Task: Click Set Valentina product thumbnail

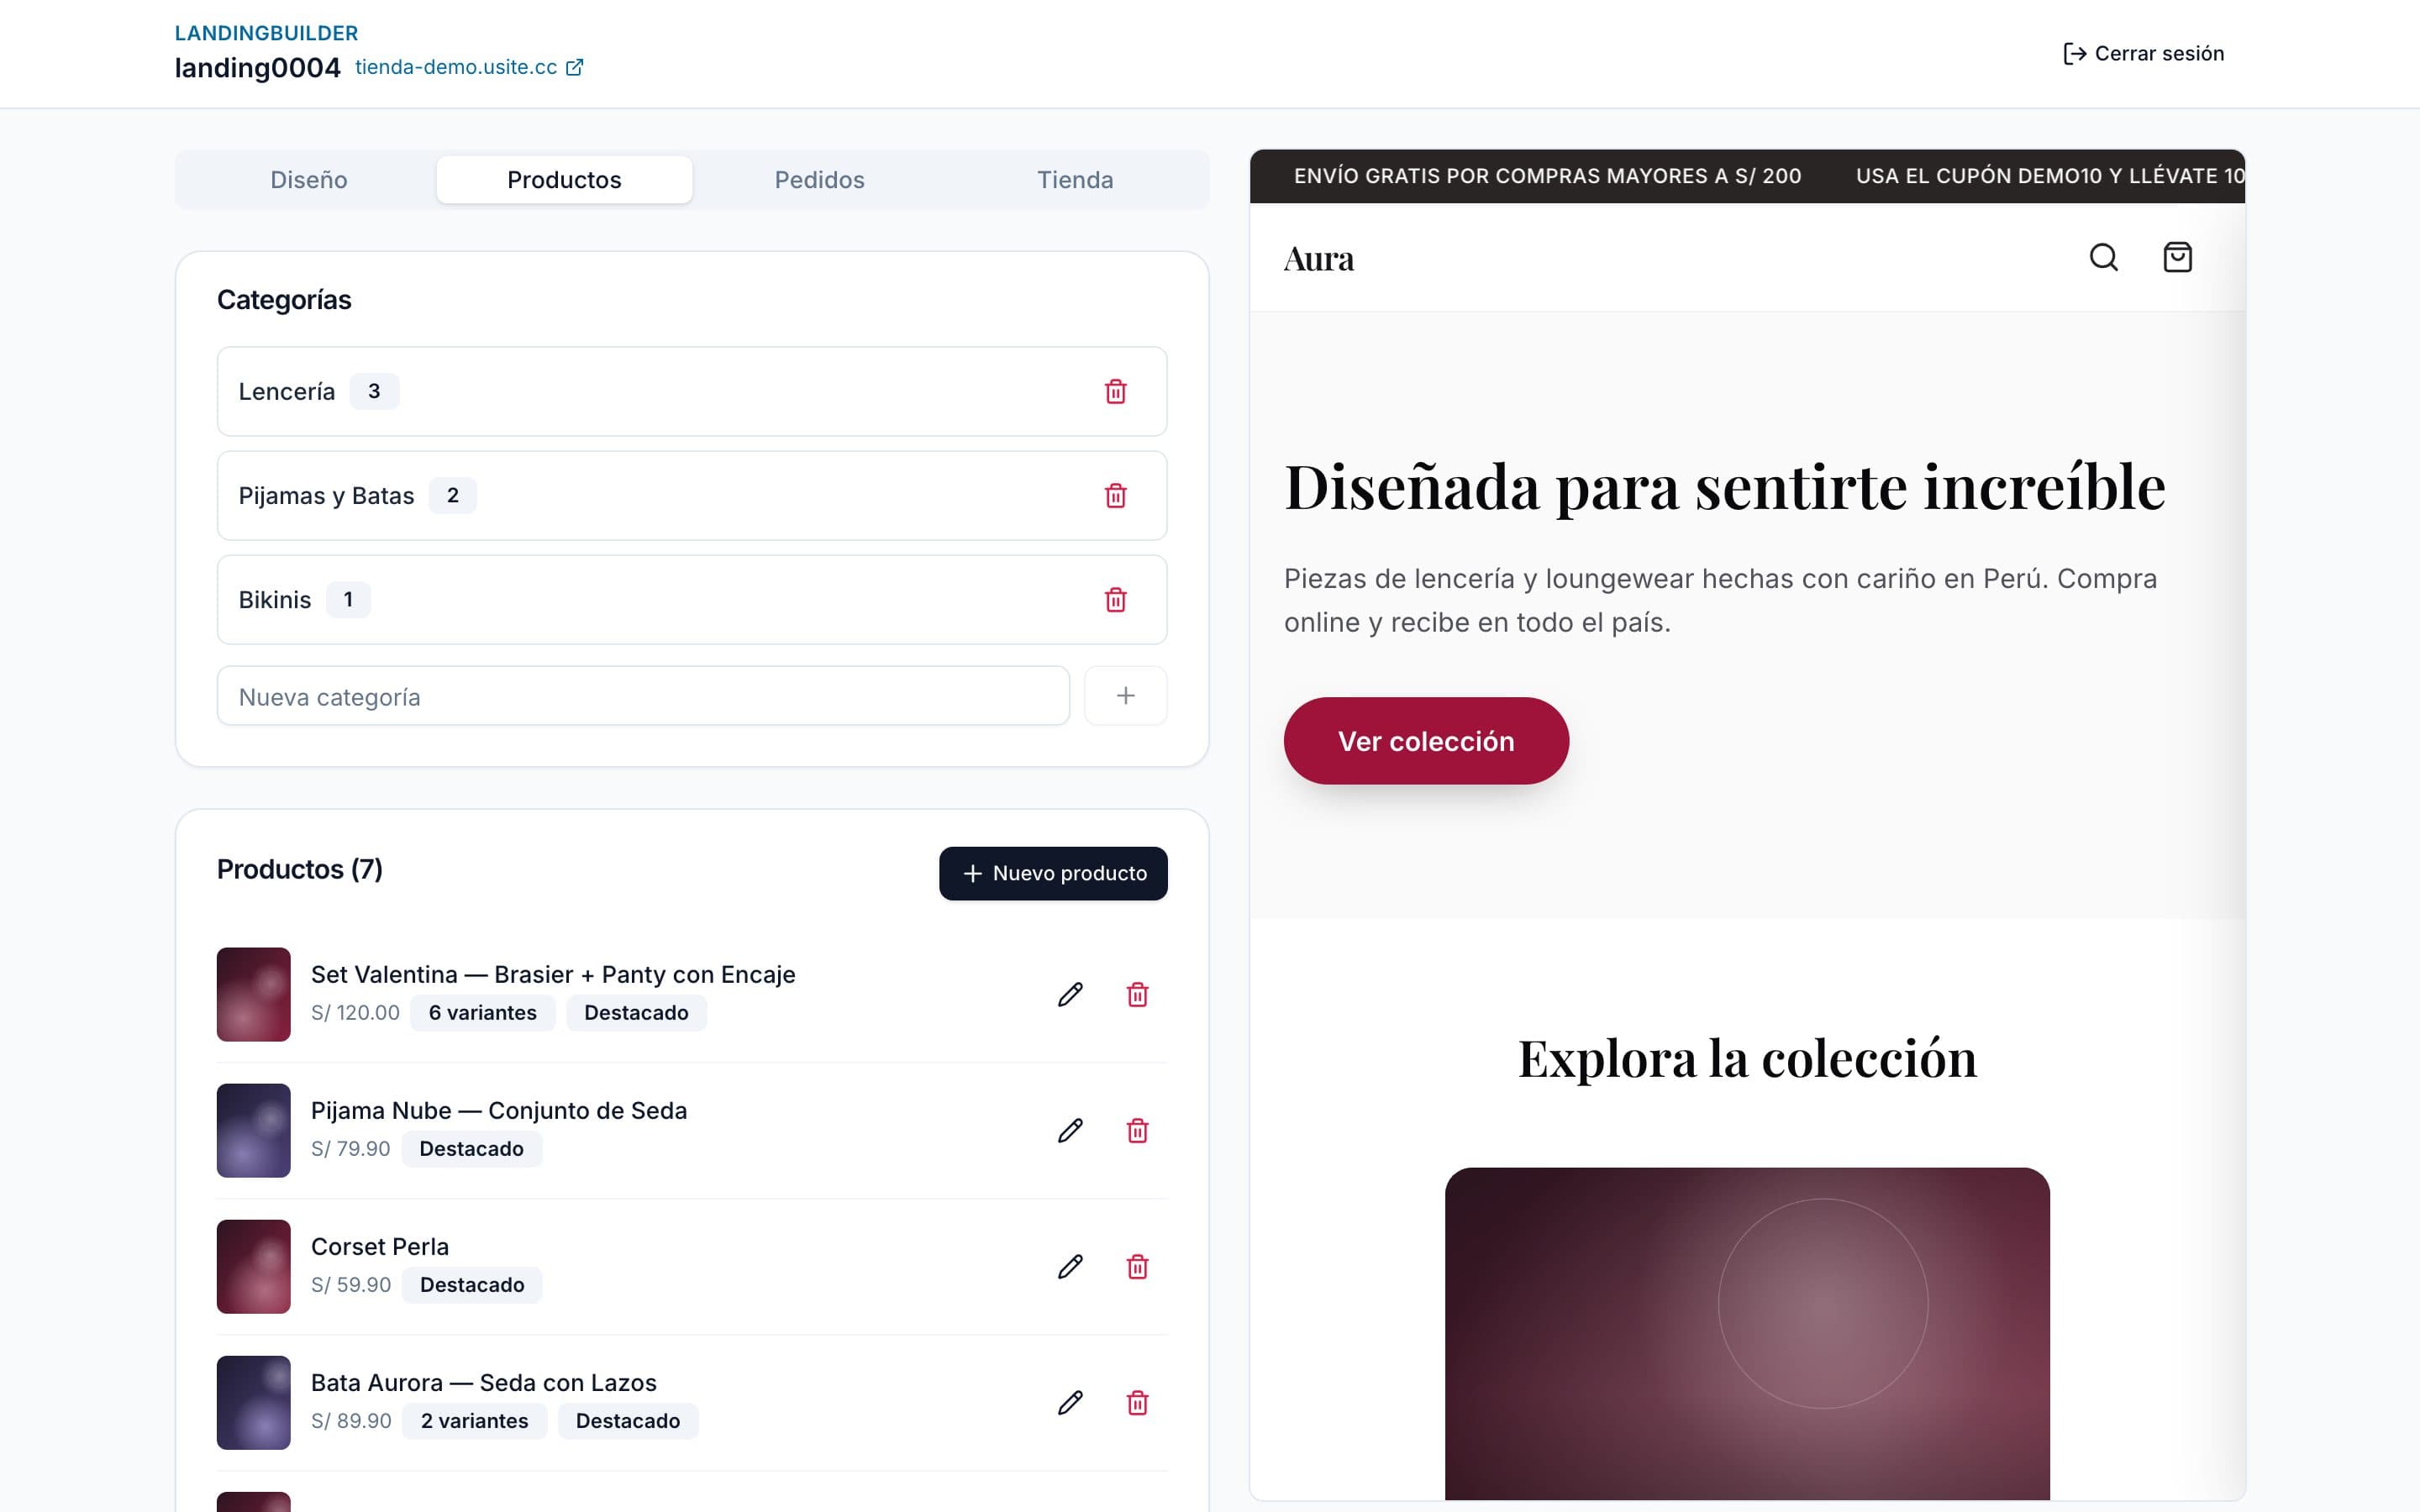Action: point(253,994)
